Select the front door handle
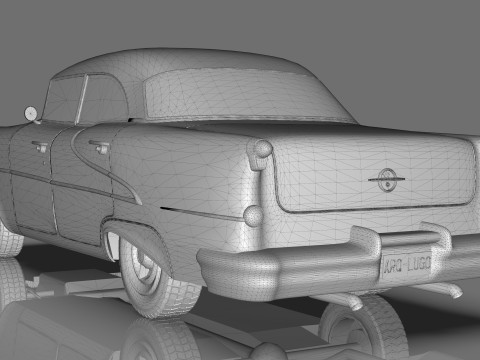Image resolution: width=480 pixels, height=360 pixels. 40,146
